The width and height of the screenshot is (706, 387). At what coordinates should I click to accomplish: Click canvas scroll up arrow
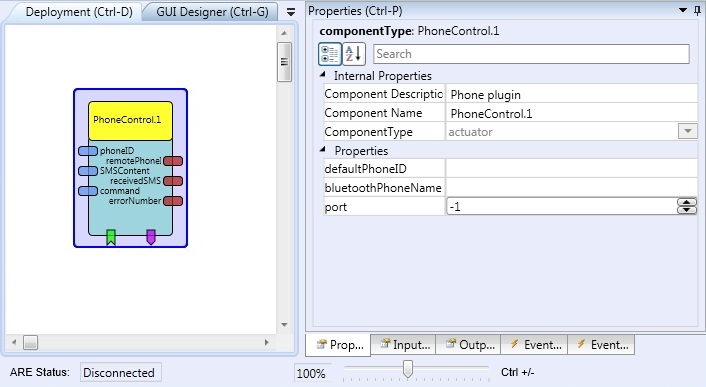click(x=284, y=33)
